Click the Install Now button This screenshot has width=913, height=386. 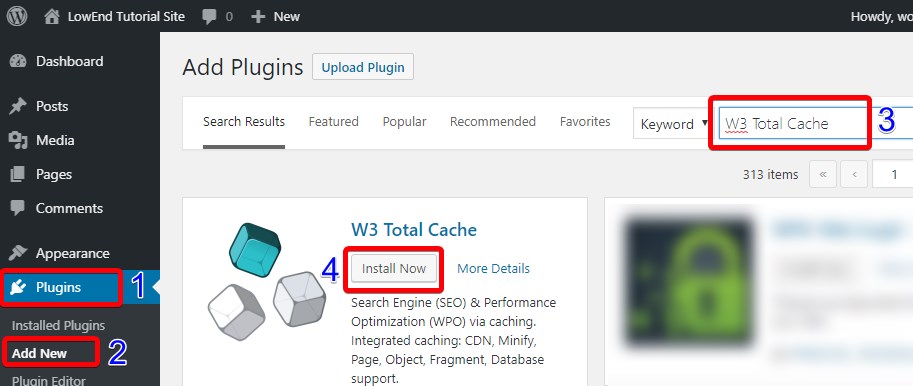tap(394, 268)
